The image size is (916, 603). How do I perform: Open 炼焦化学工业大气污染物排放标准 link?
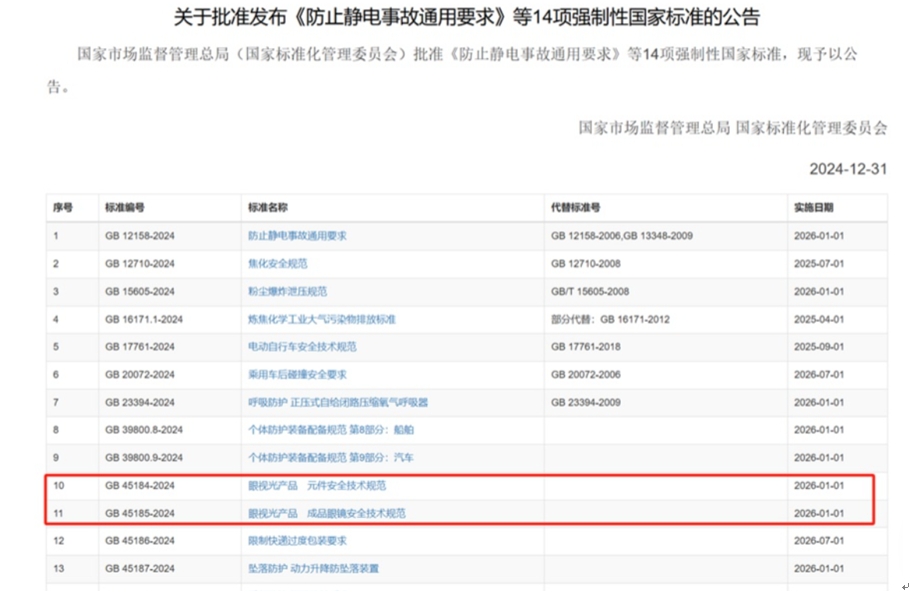point(321,319)
